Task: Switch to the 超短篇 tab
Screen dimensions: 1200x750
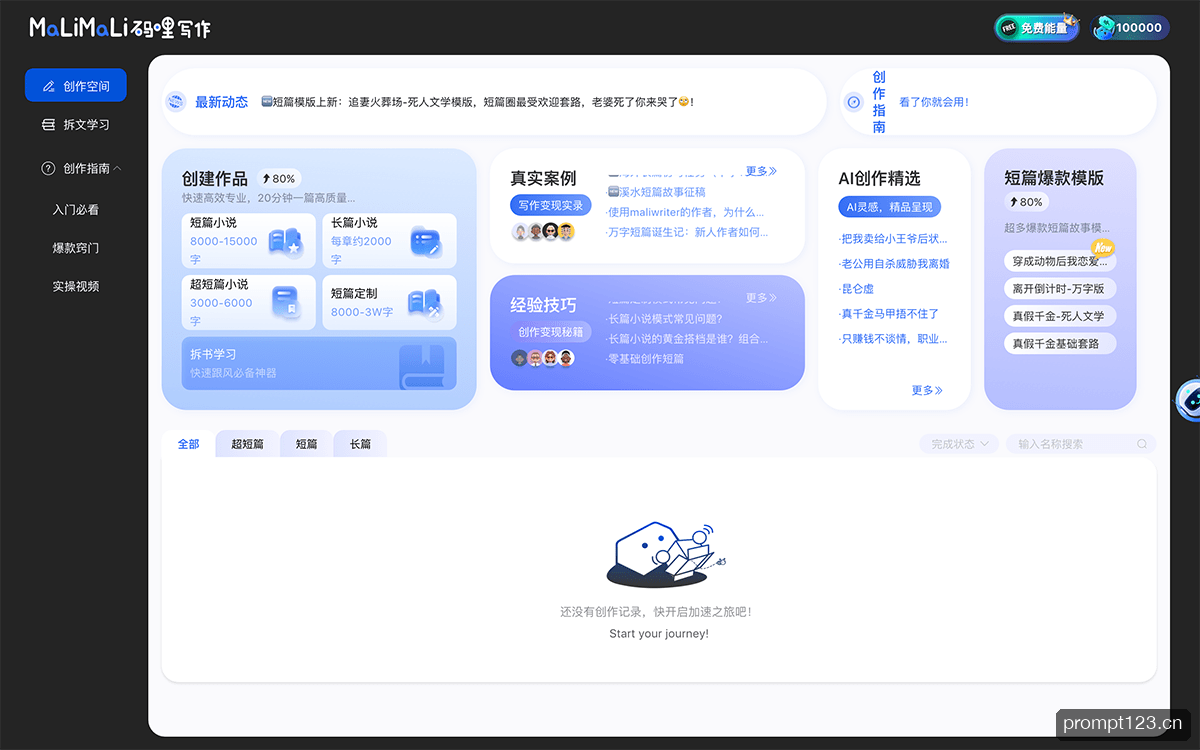Action: (x=247, y=444)
